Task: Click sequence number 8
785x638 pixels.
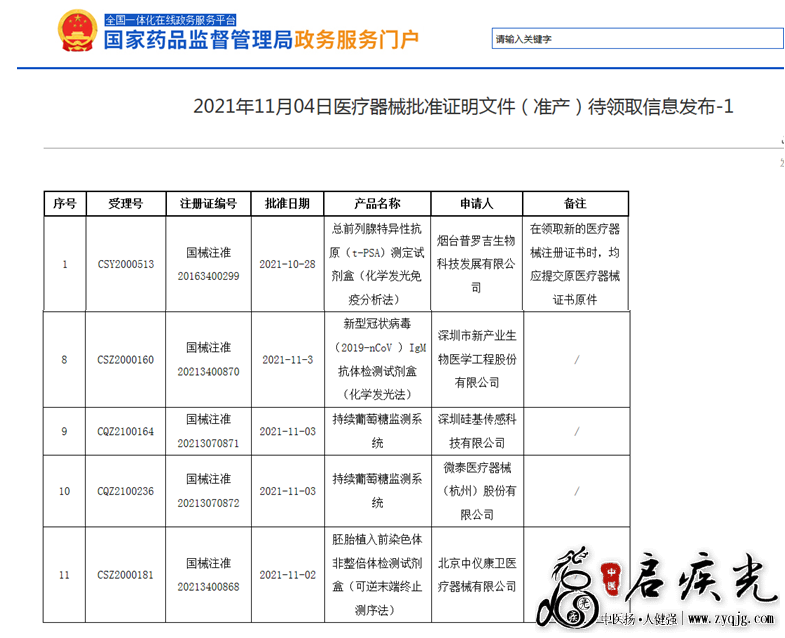Action: (x=64, y=360)
